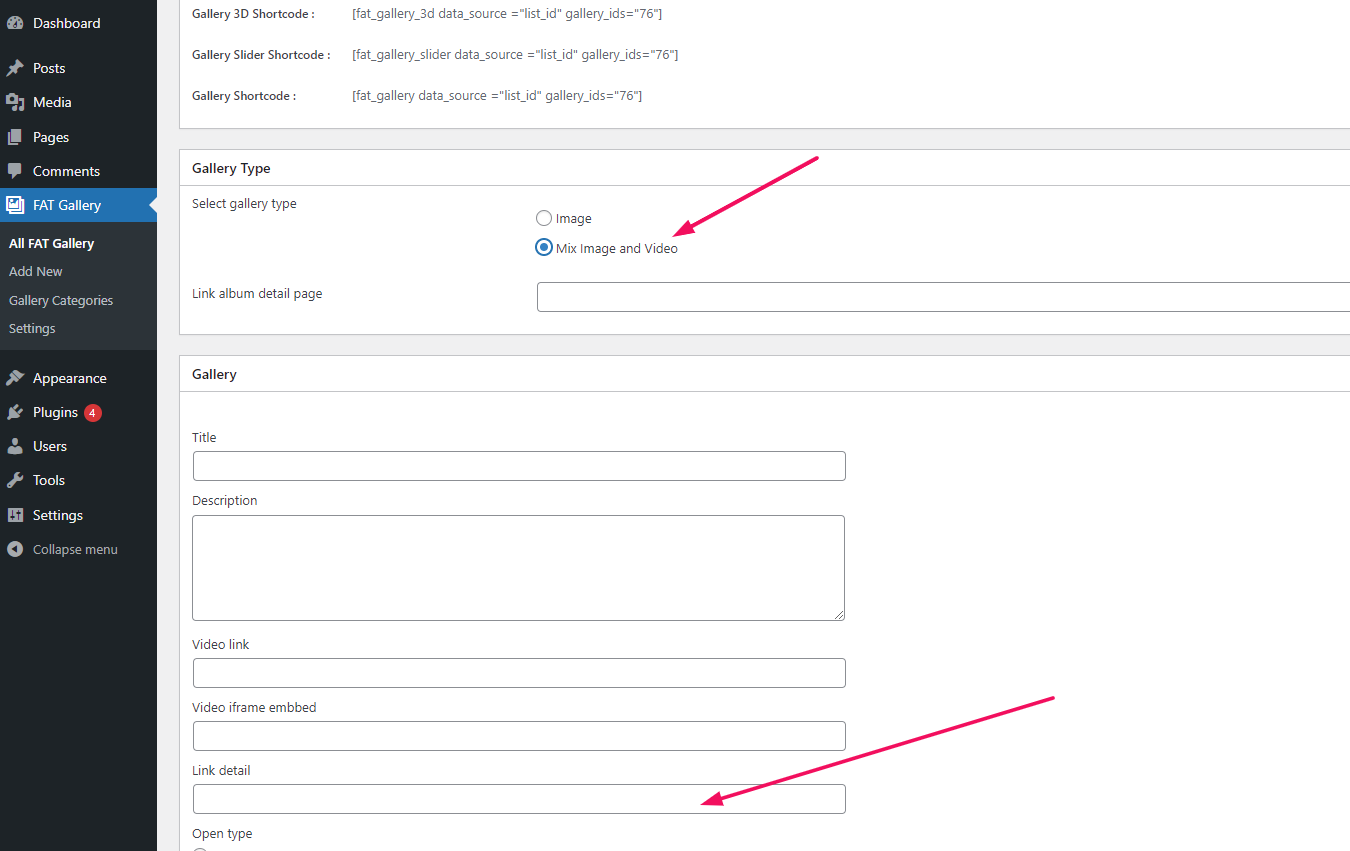
Task: Click the Appearance paintbrush icon
Action: point(15,378)
